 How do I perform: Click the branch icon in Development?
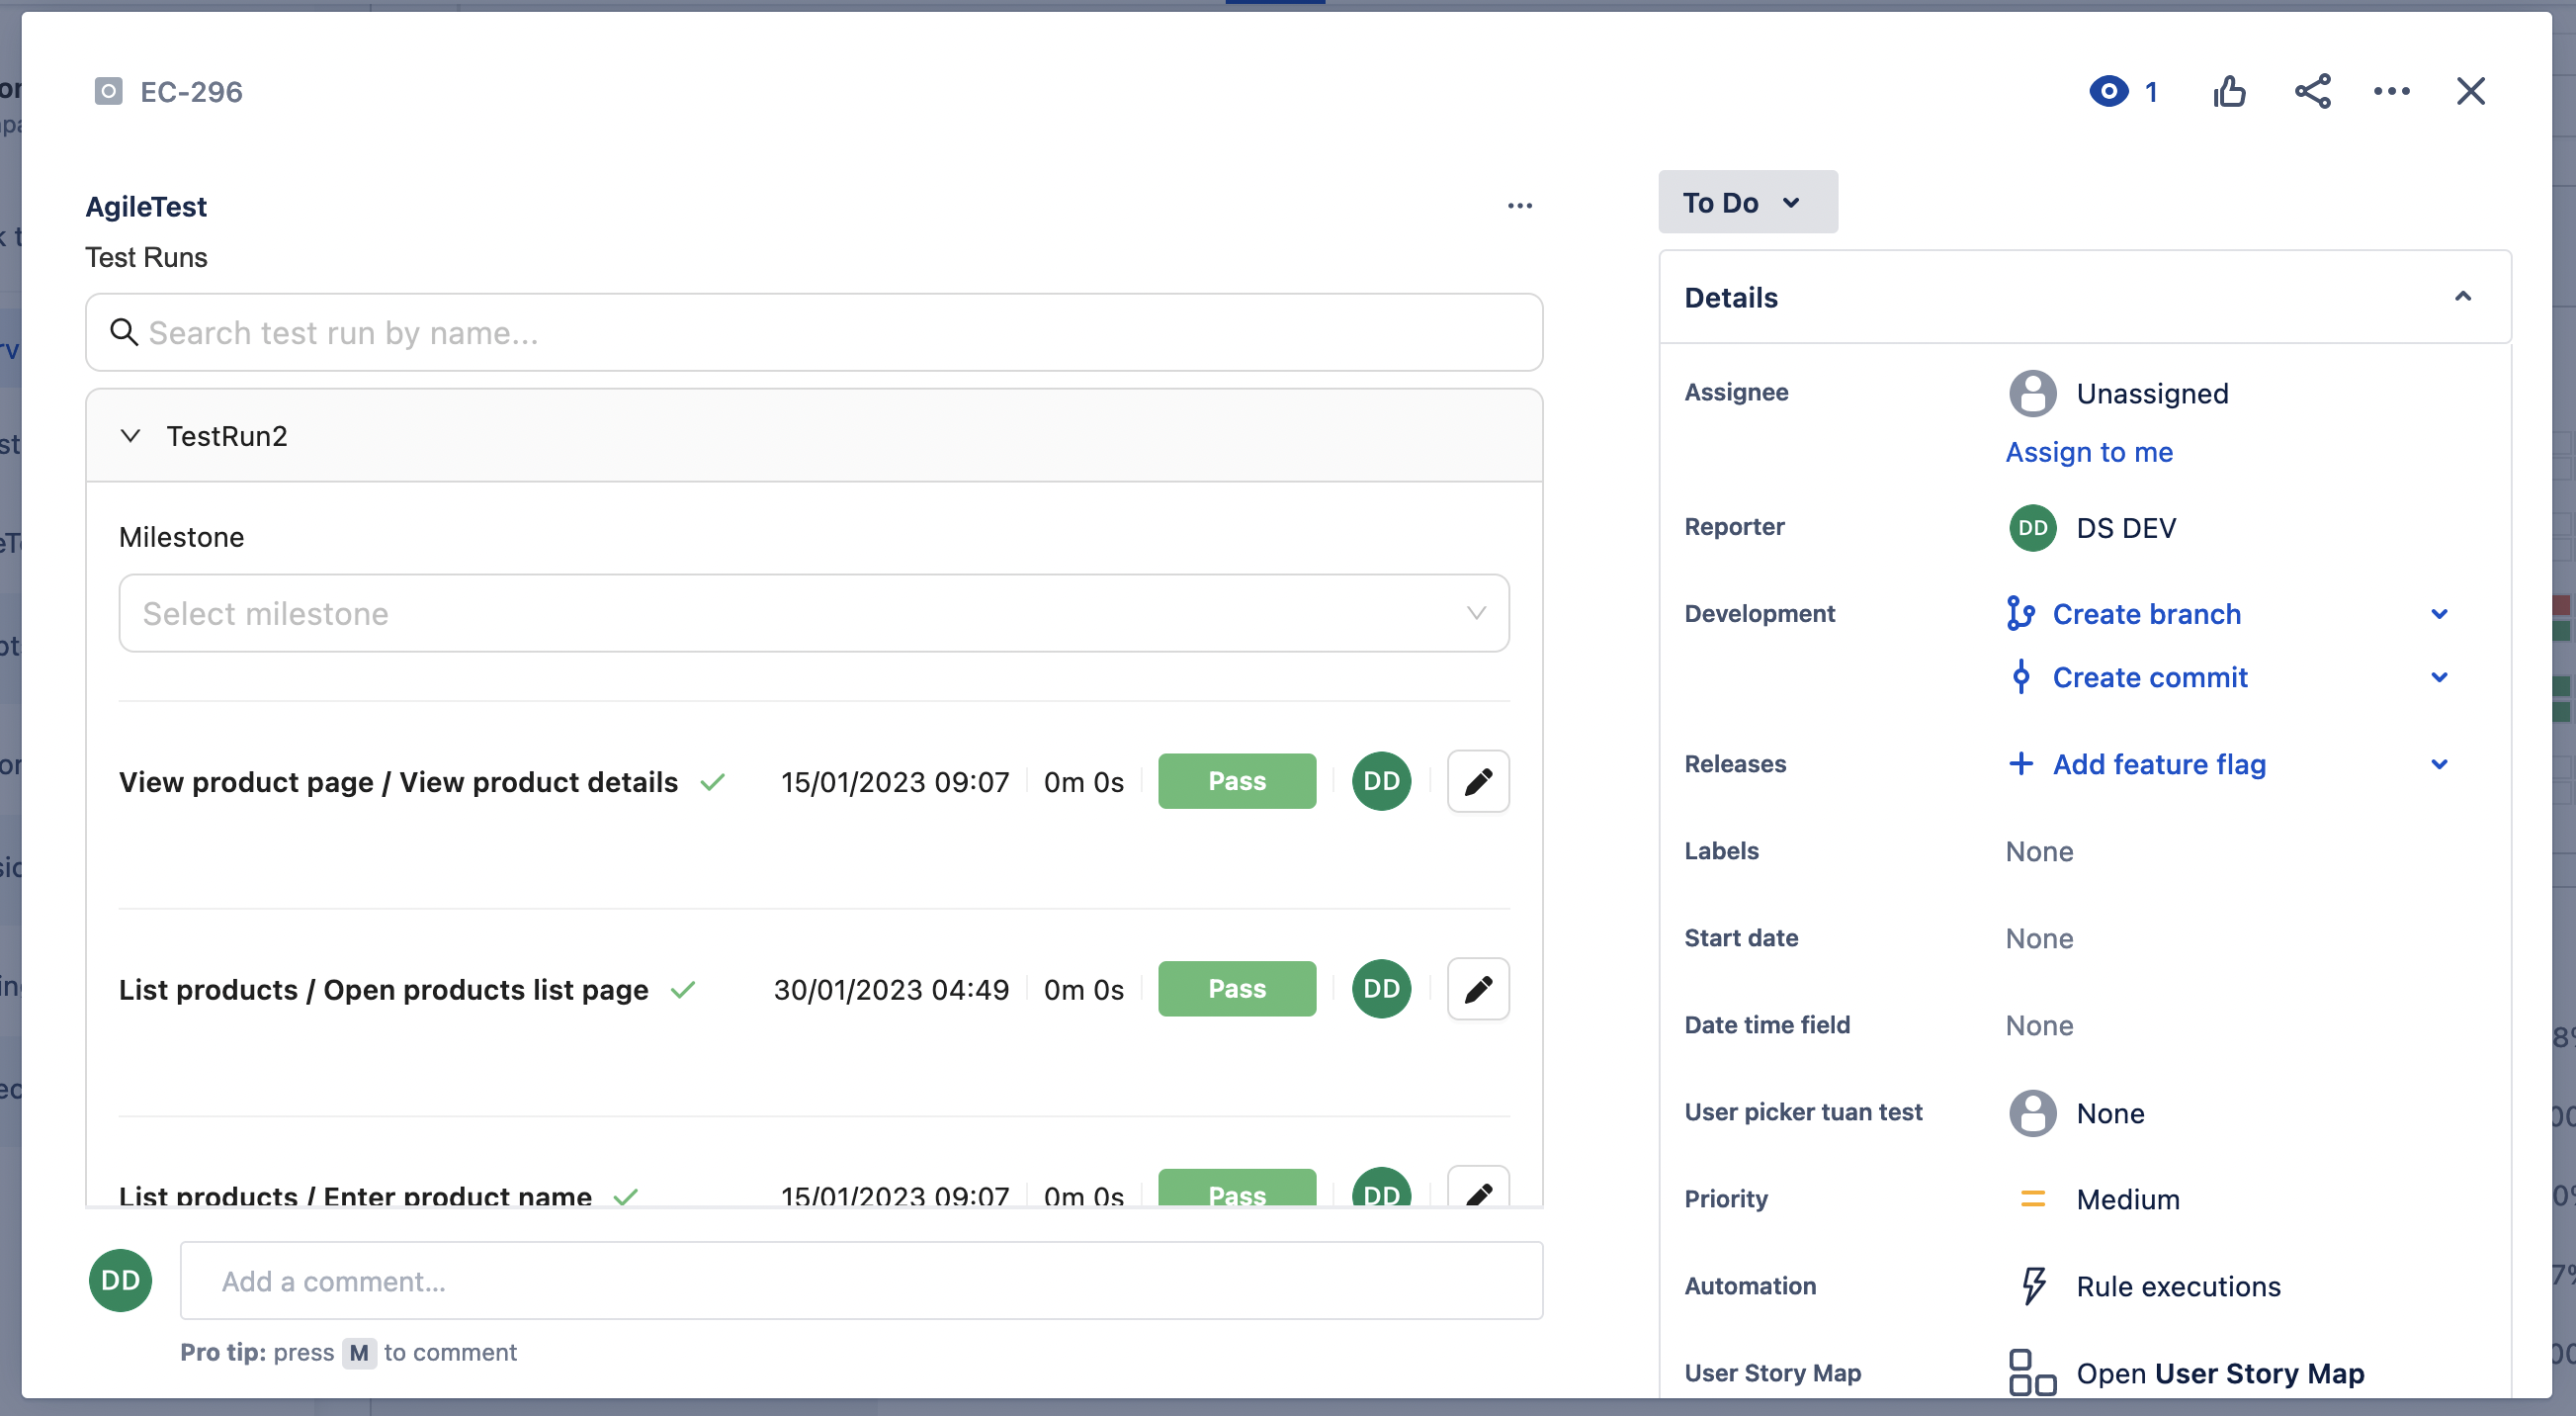coord(2020,614)
